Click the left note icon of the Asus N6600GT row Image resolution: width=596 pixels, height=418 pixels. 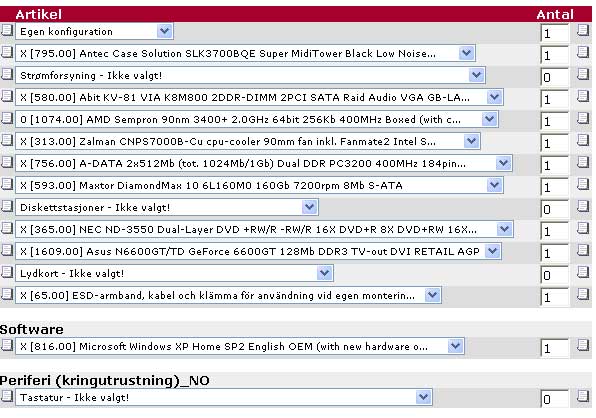coord(7,250)
